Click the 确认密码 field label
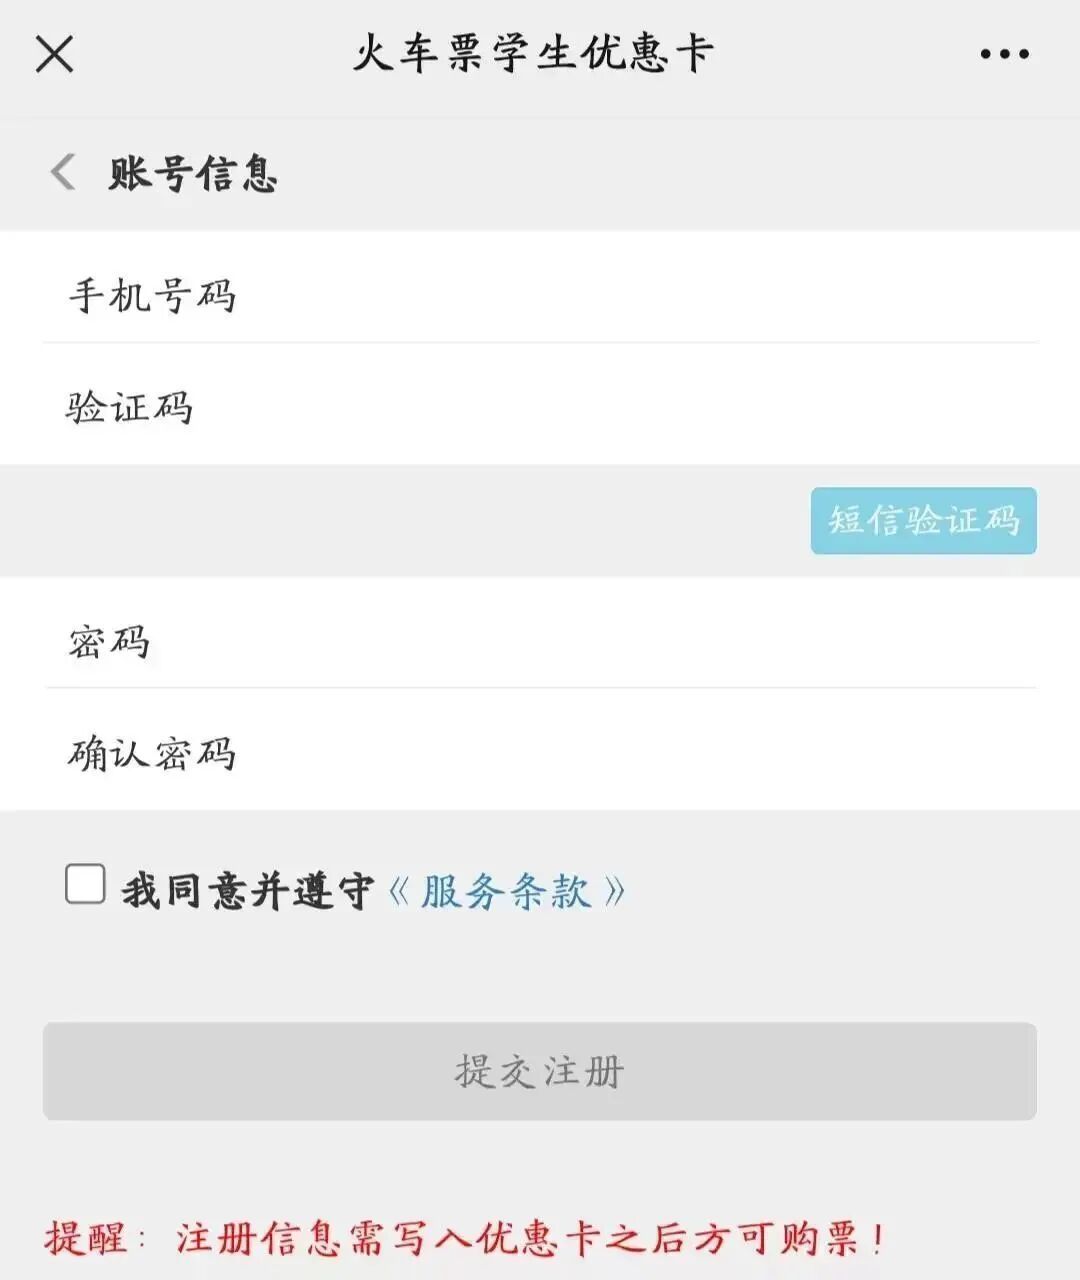The image size is (1080, 1280). pyautogui.click(x=152, y=754)
